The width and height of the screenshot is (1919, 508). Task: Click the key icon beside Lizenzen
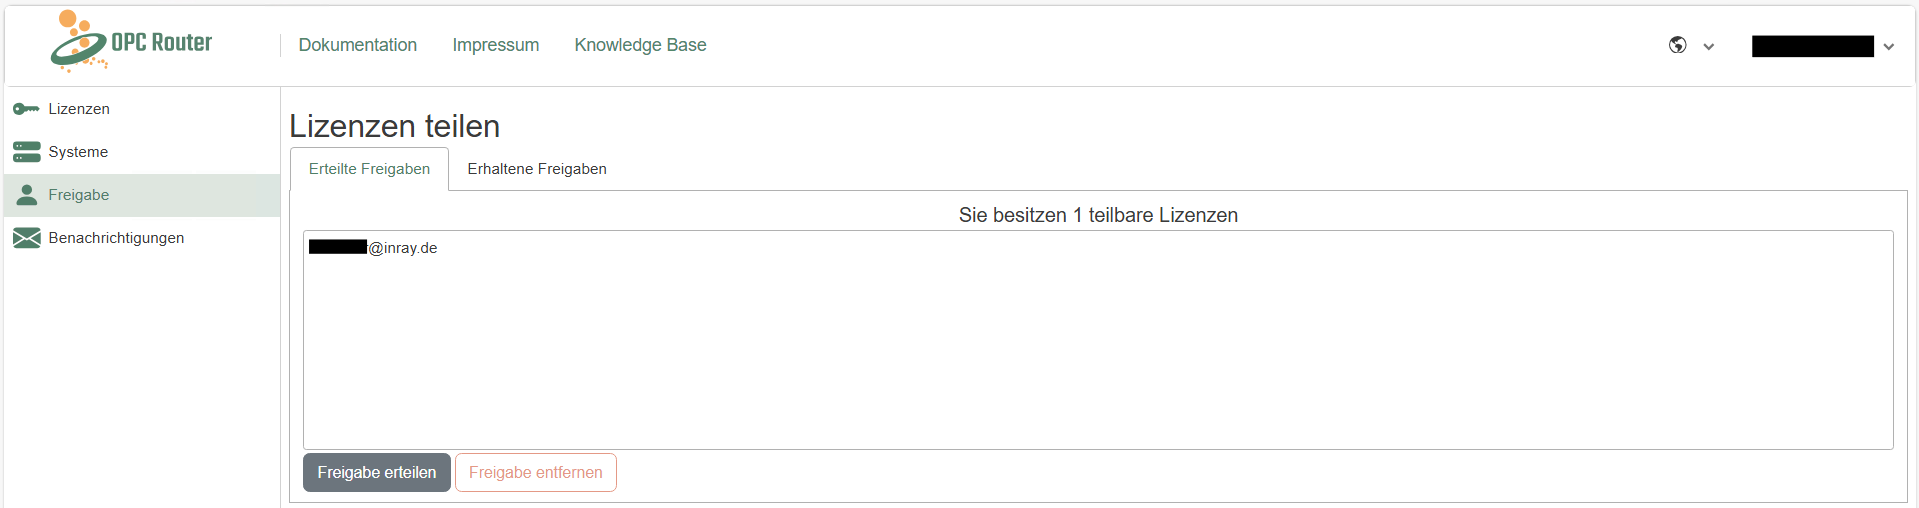26,109
